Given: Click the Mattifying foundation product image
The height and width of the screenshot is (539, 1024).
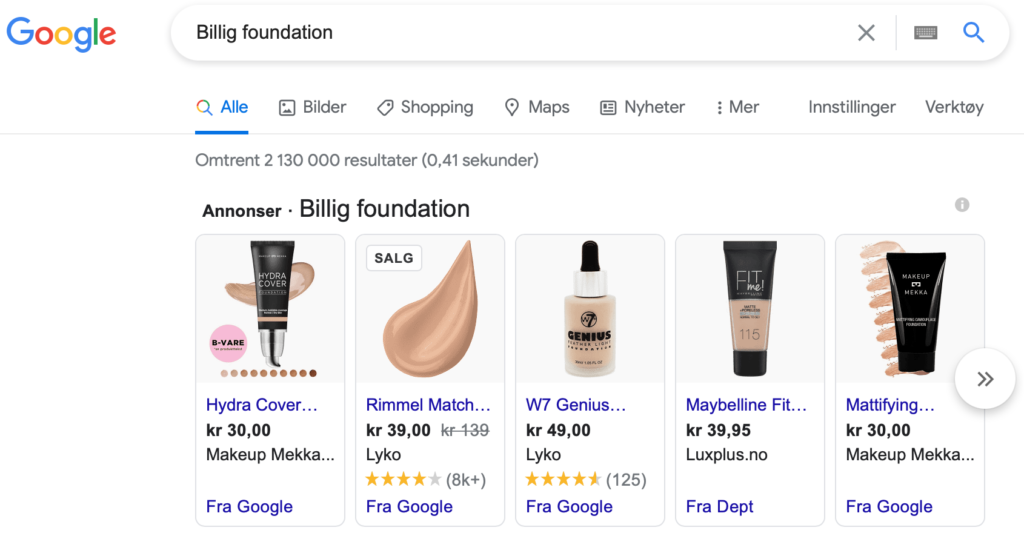Looking at the screenshot, I should [x=910, y=309].
